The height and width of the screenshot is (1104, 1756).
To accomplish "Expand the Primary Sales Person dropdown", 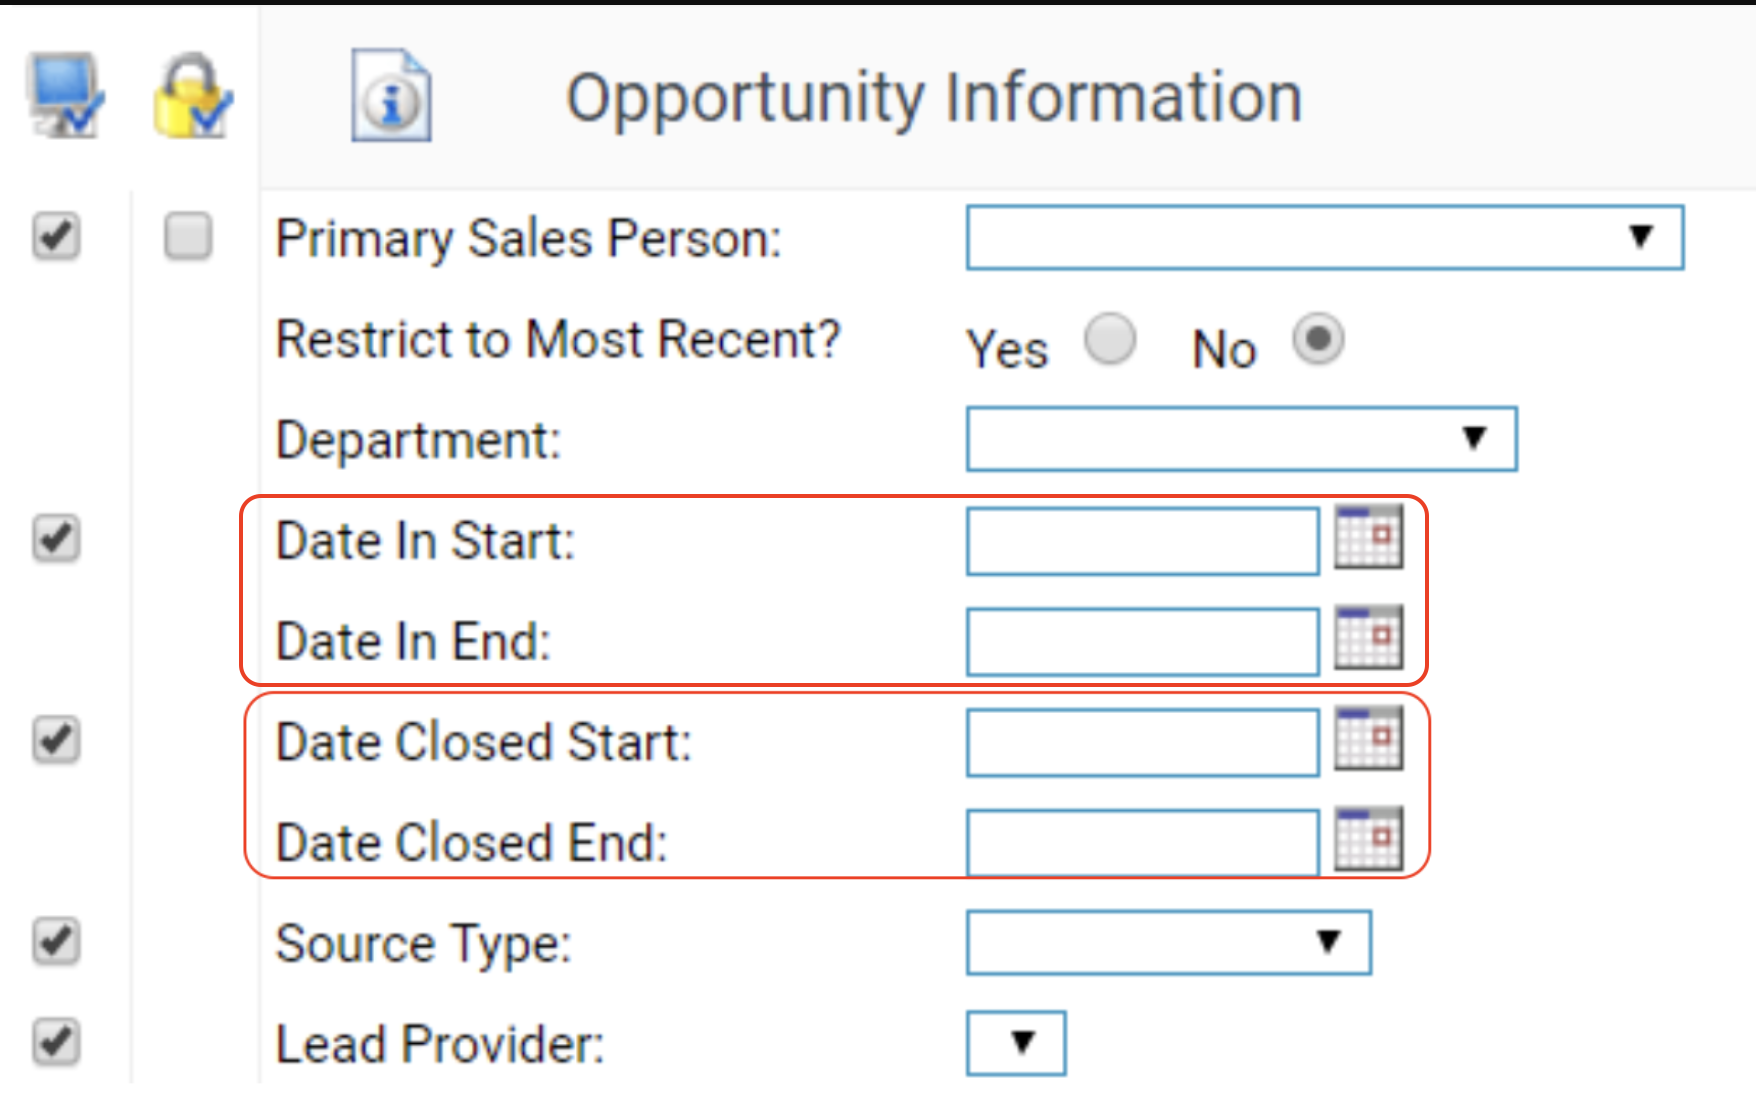I will tap(1324, 238).
